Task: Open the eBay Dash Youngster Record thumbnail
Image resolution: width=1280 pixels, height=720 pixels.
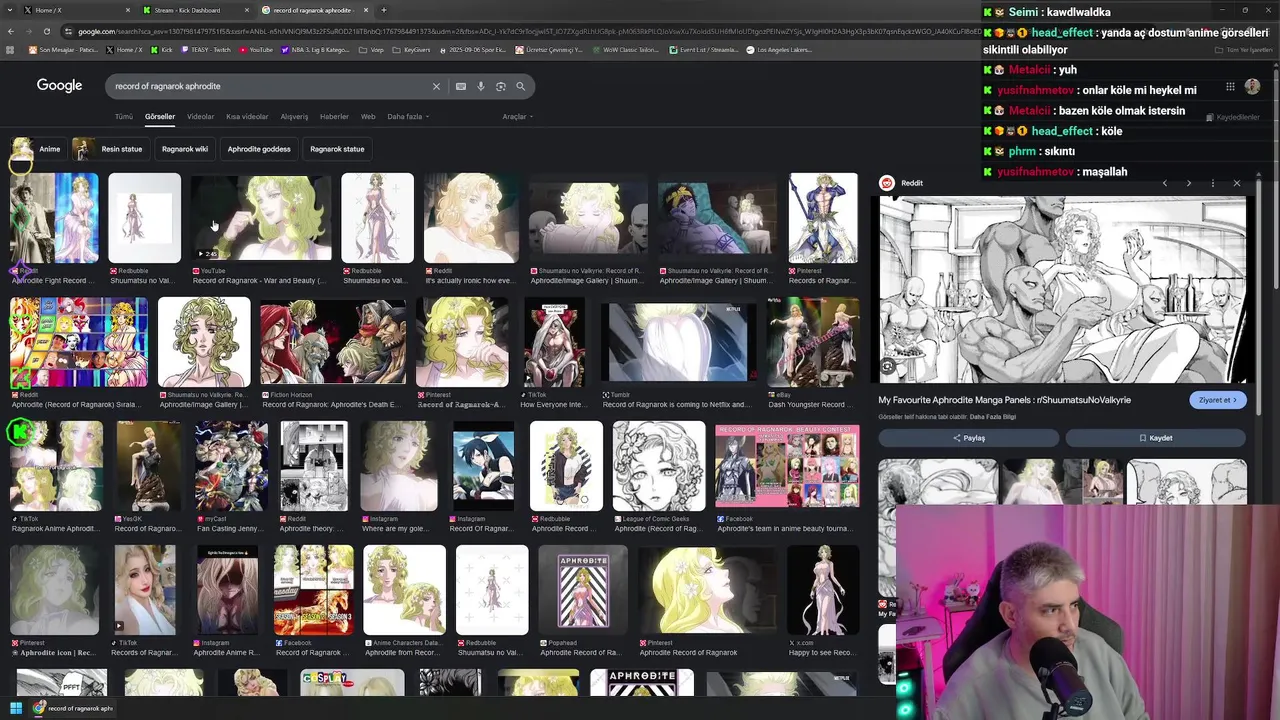Action: pyautogui.click(x=813, y=342)
